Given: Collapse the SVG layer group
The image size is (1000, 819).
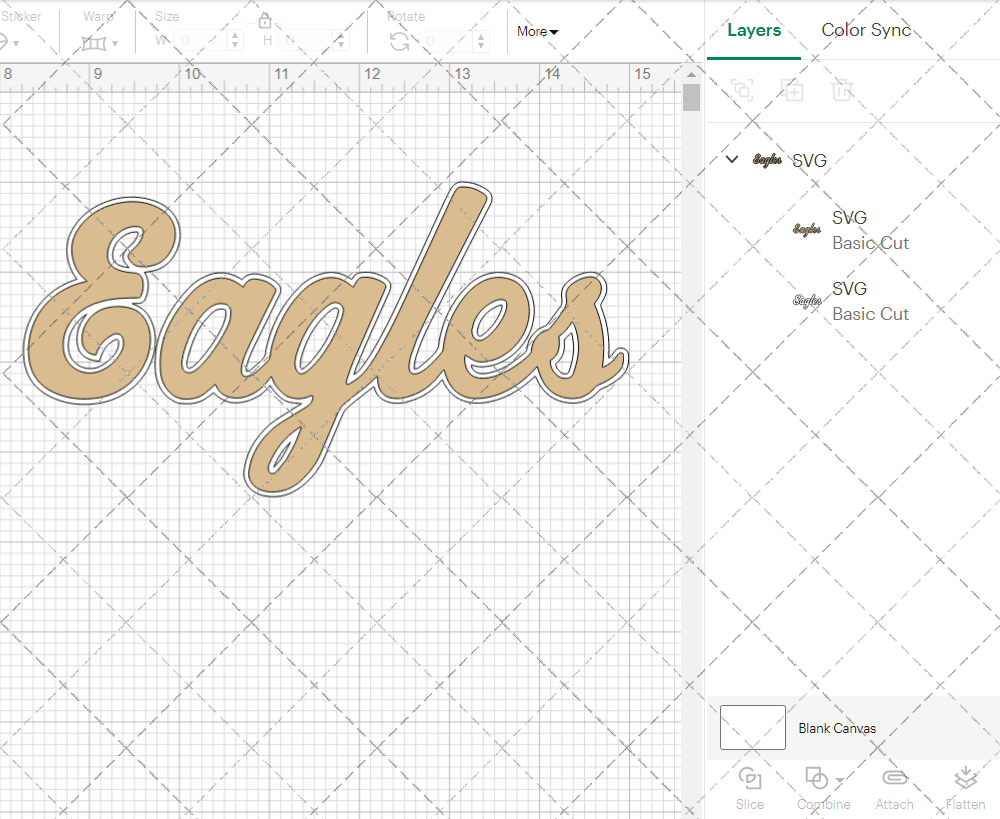Looking at the screenshot, I should [731, 159].
